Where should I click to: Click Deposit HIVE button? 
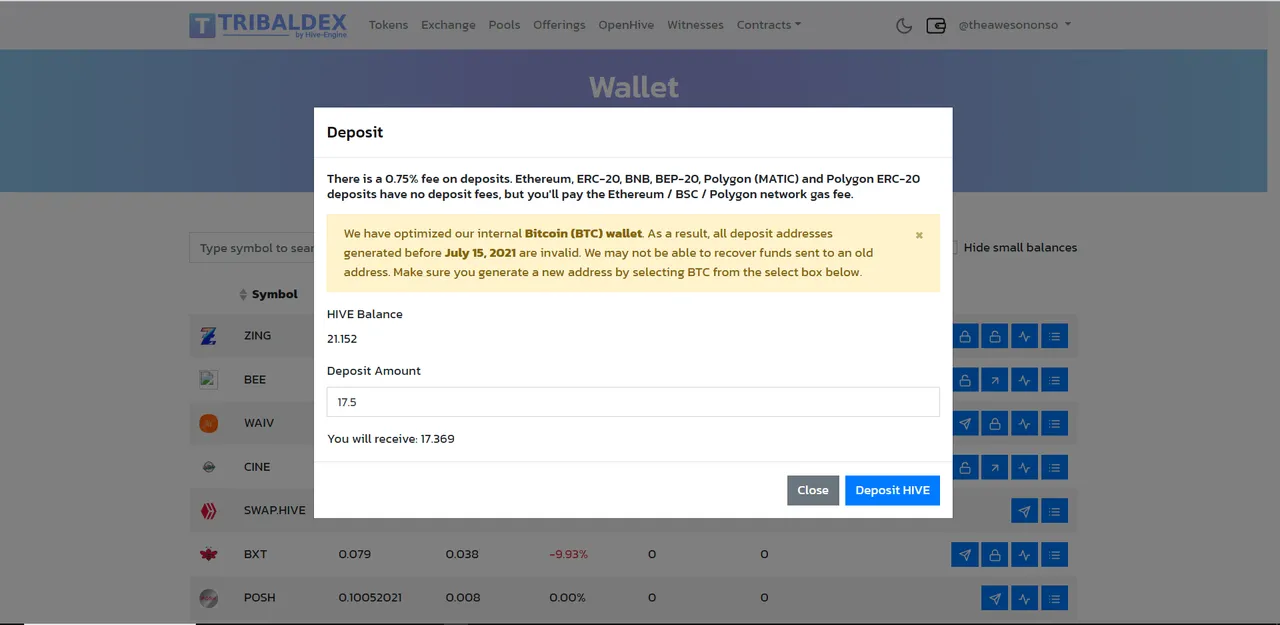coord(892,490)
